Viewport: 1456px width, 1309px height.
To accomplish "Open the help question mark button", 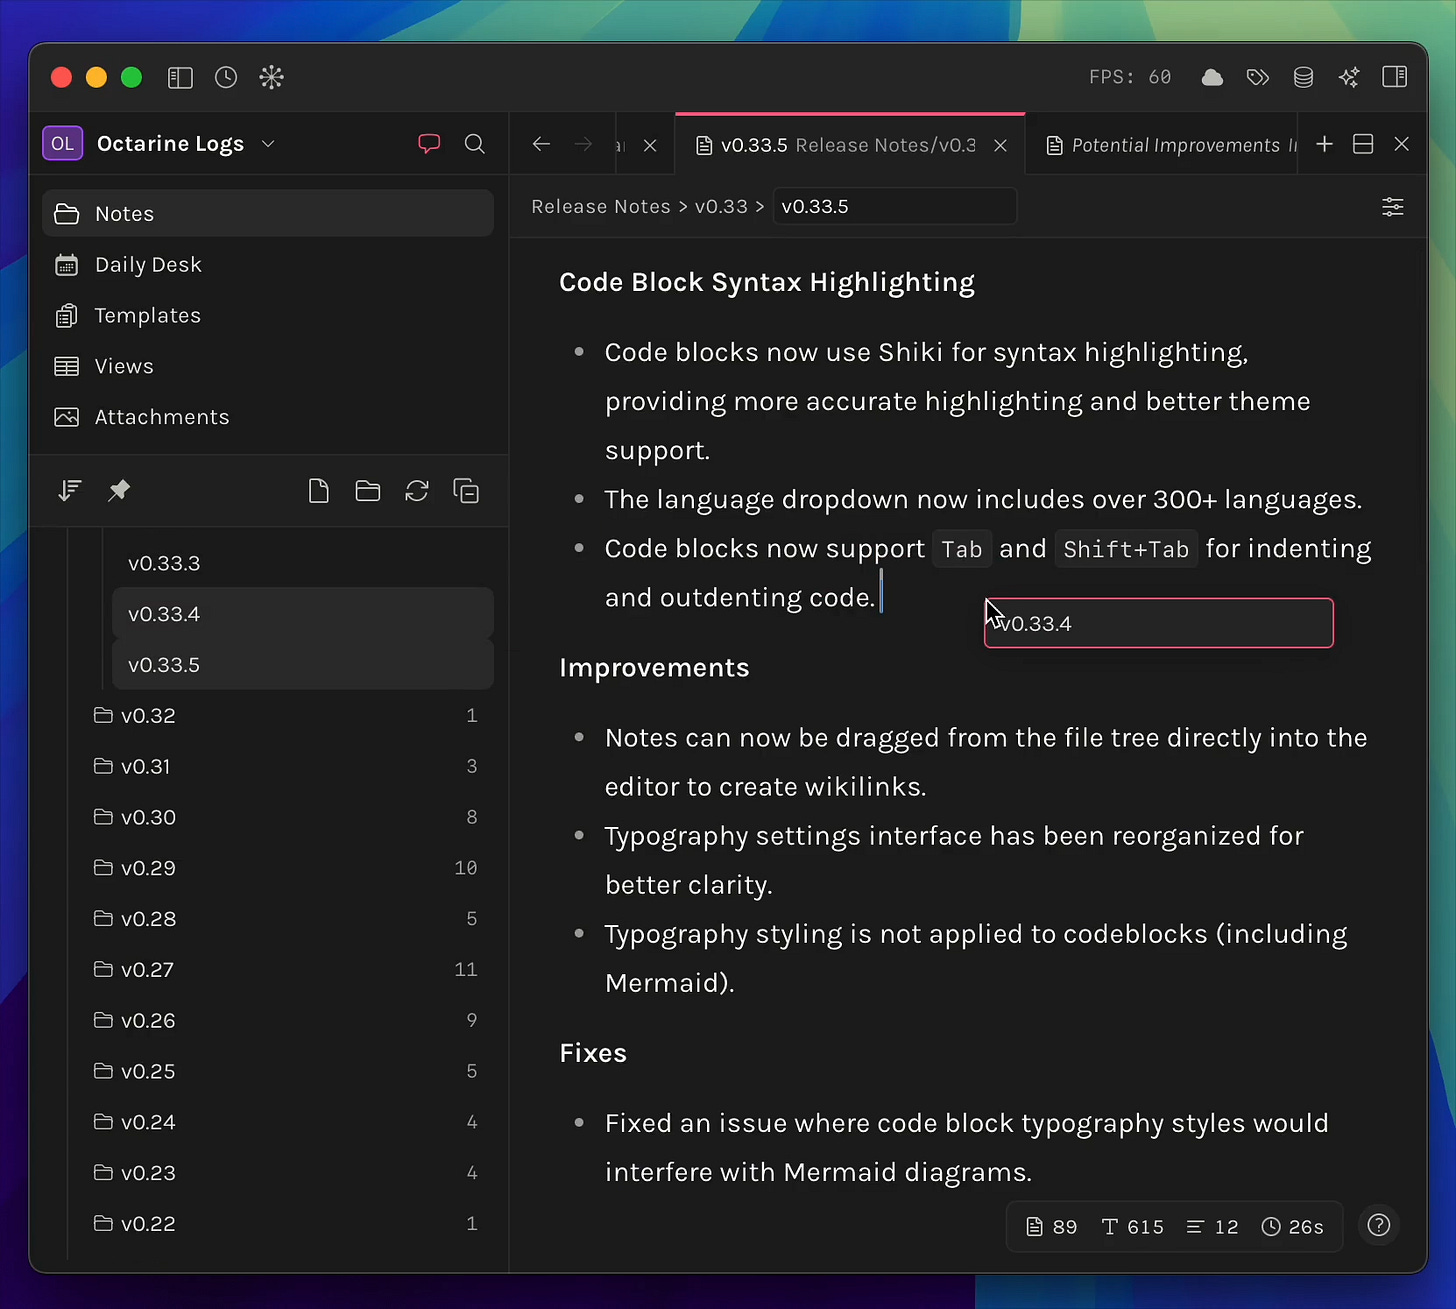I will (1379, 1226).
